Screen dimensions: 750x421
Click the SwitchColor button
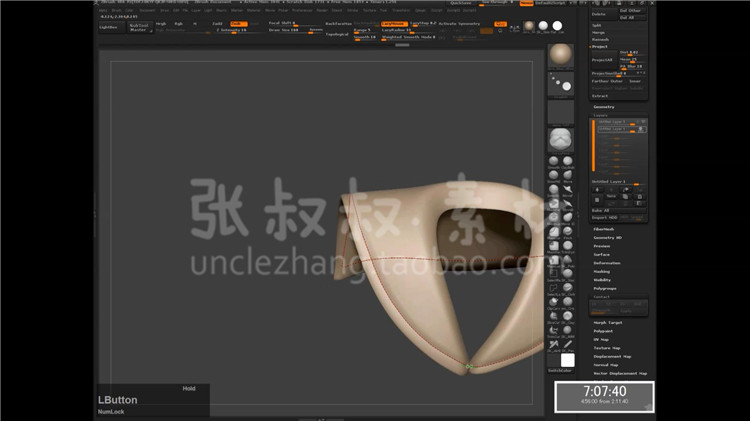[x=561, y=371]
